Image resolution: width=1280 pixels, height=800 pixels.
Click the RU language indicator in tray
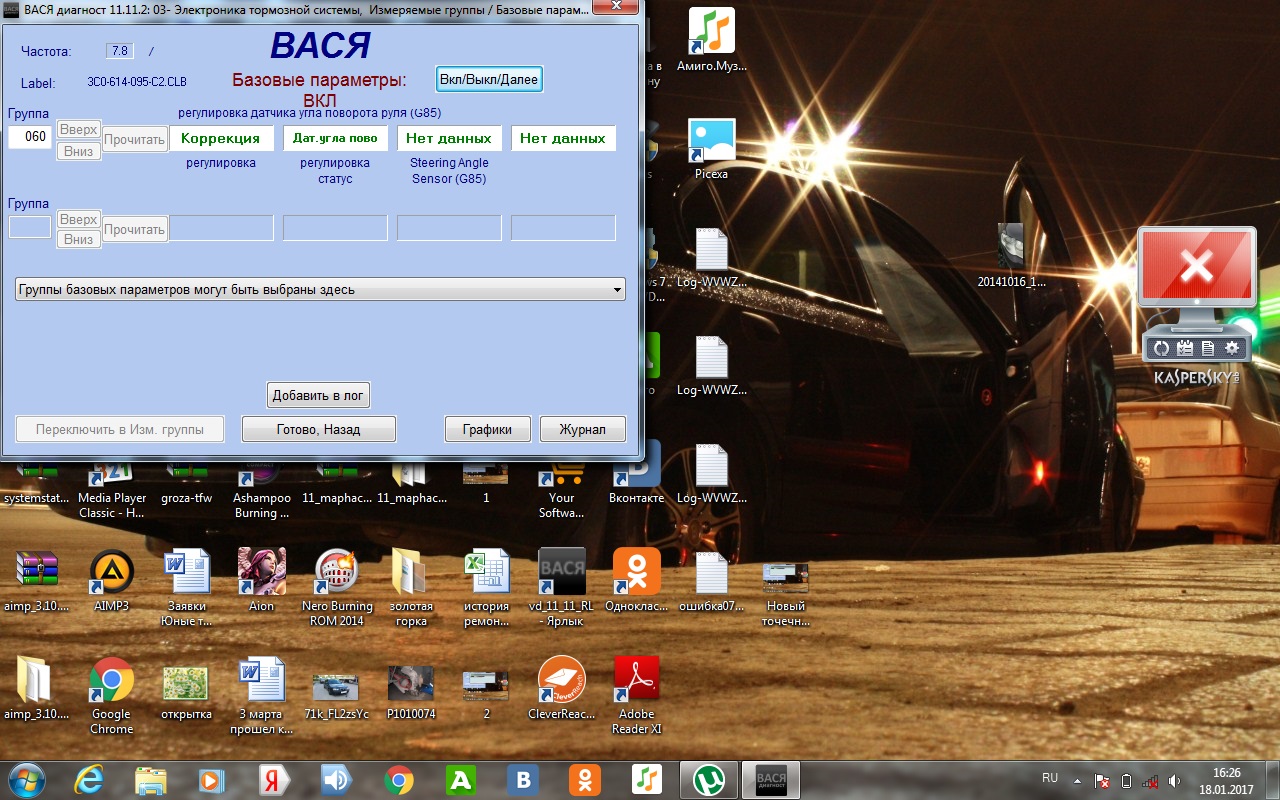click(x=1050, y=778)
